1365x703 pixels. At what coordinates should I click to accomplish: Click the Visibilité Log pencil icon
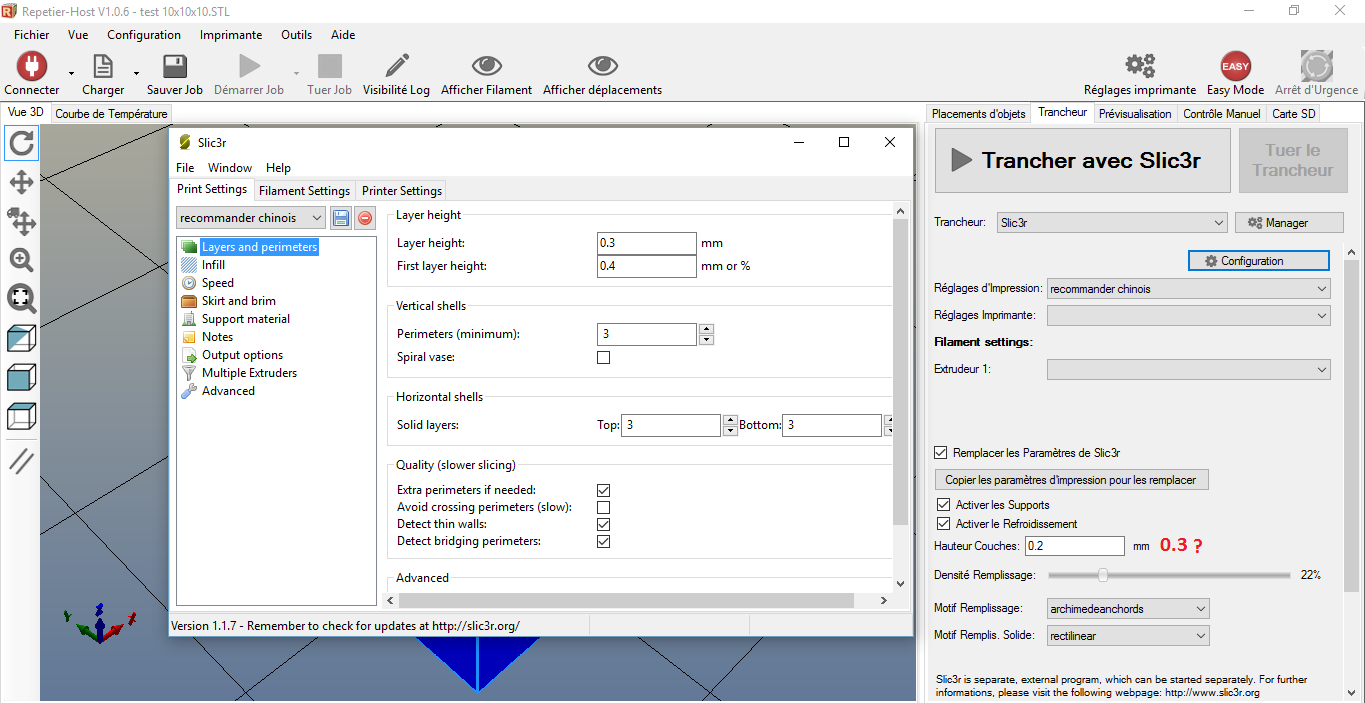[396, 66]
